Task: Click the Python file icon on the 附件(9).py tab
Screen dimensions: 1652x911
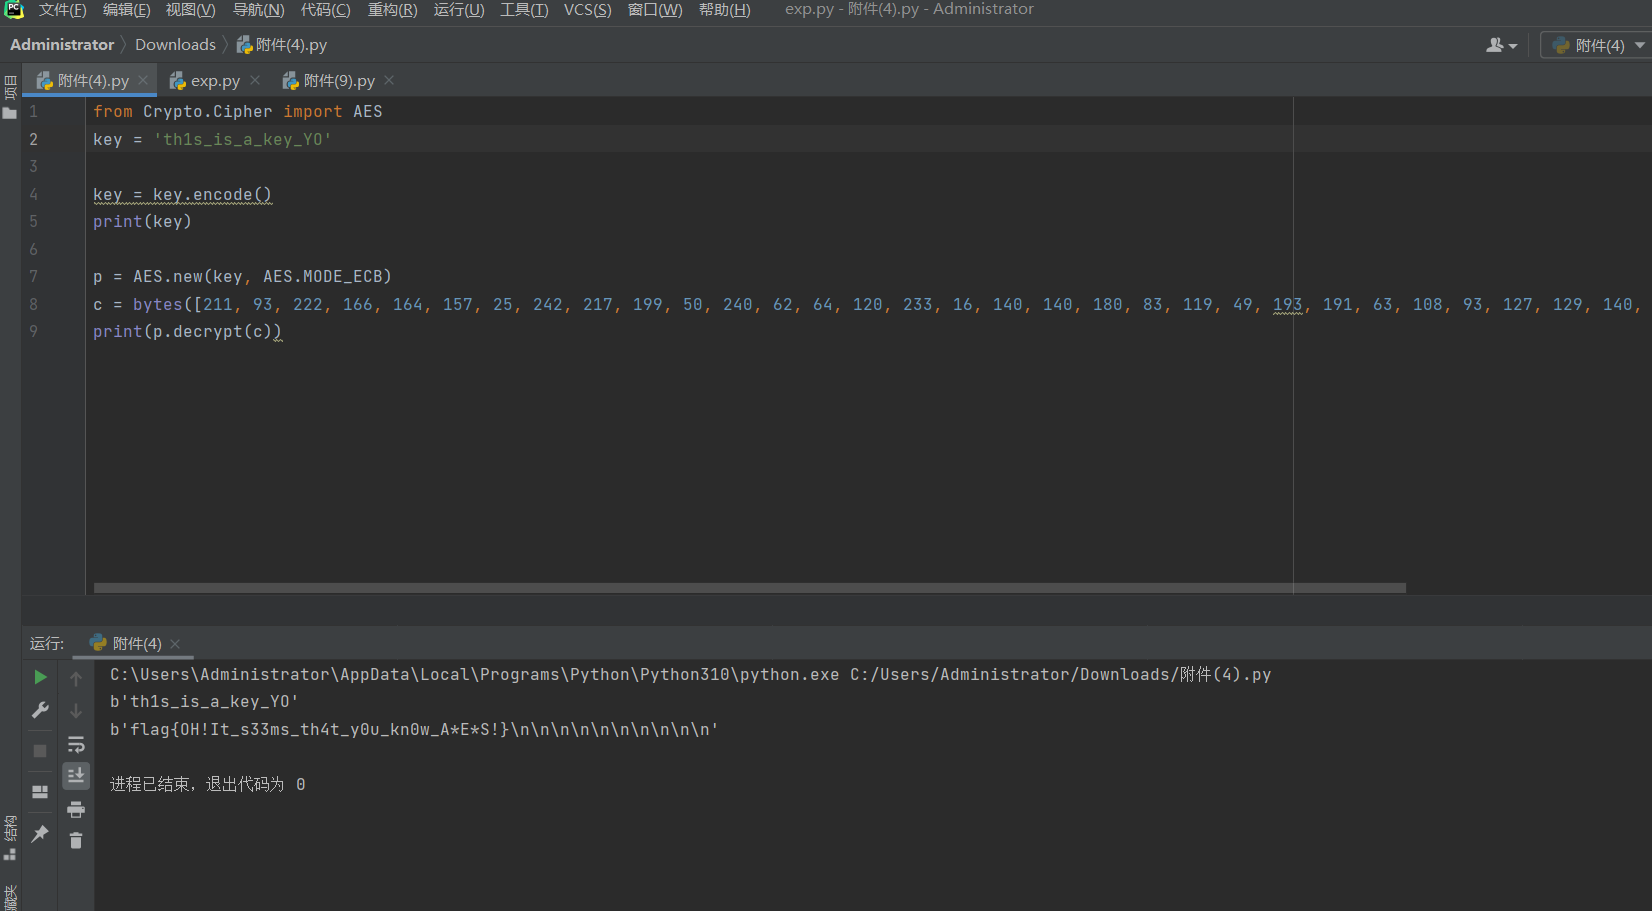Action: pos(290,81)
